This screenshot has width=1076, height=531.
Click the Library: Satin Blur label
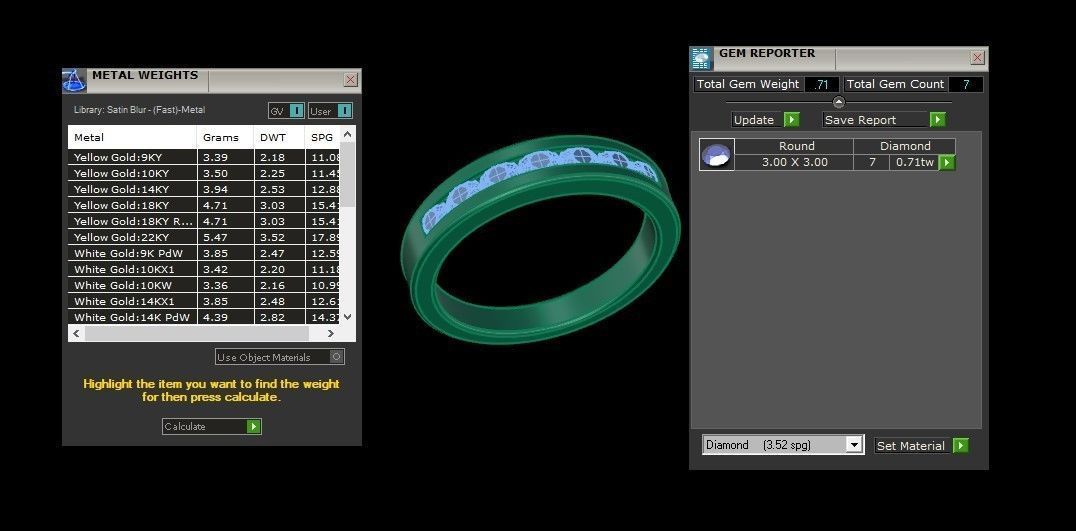click(x=139, y=110)
